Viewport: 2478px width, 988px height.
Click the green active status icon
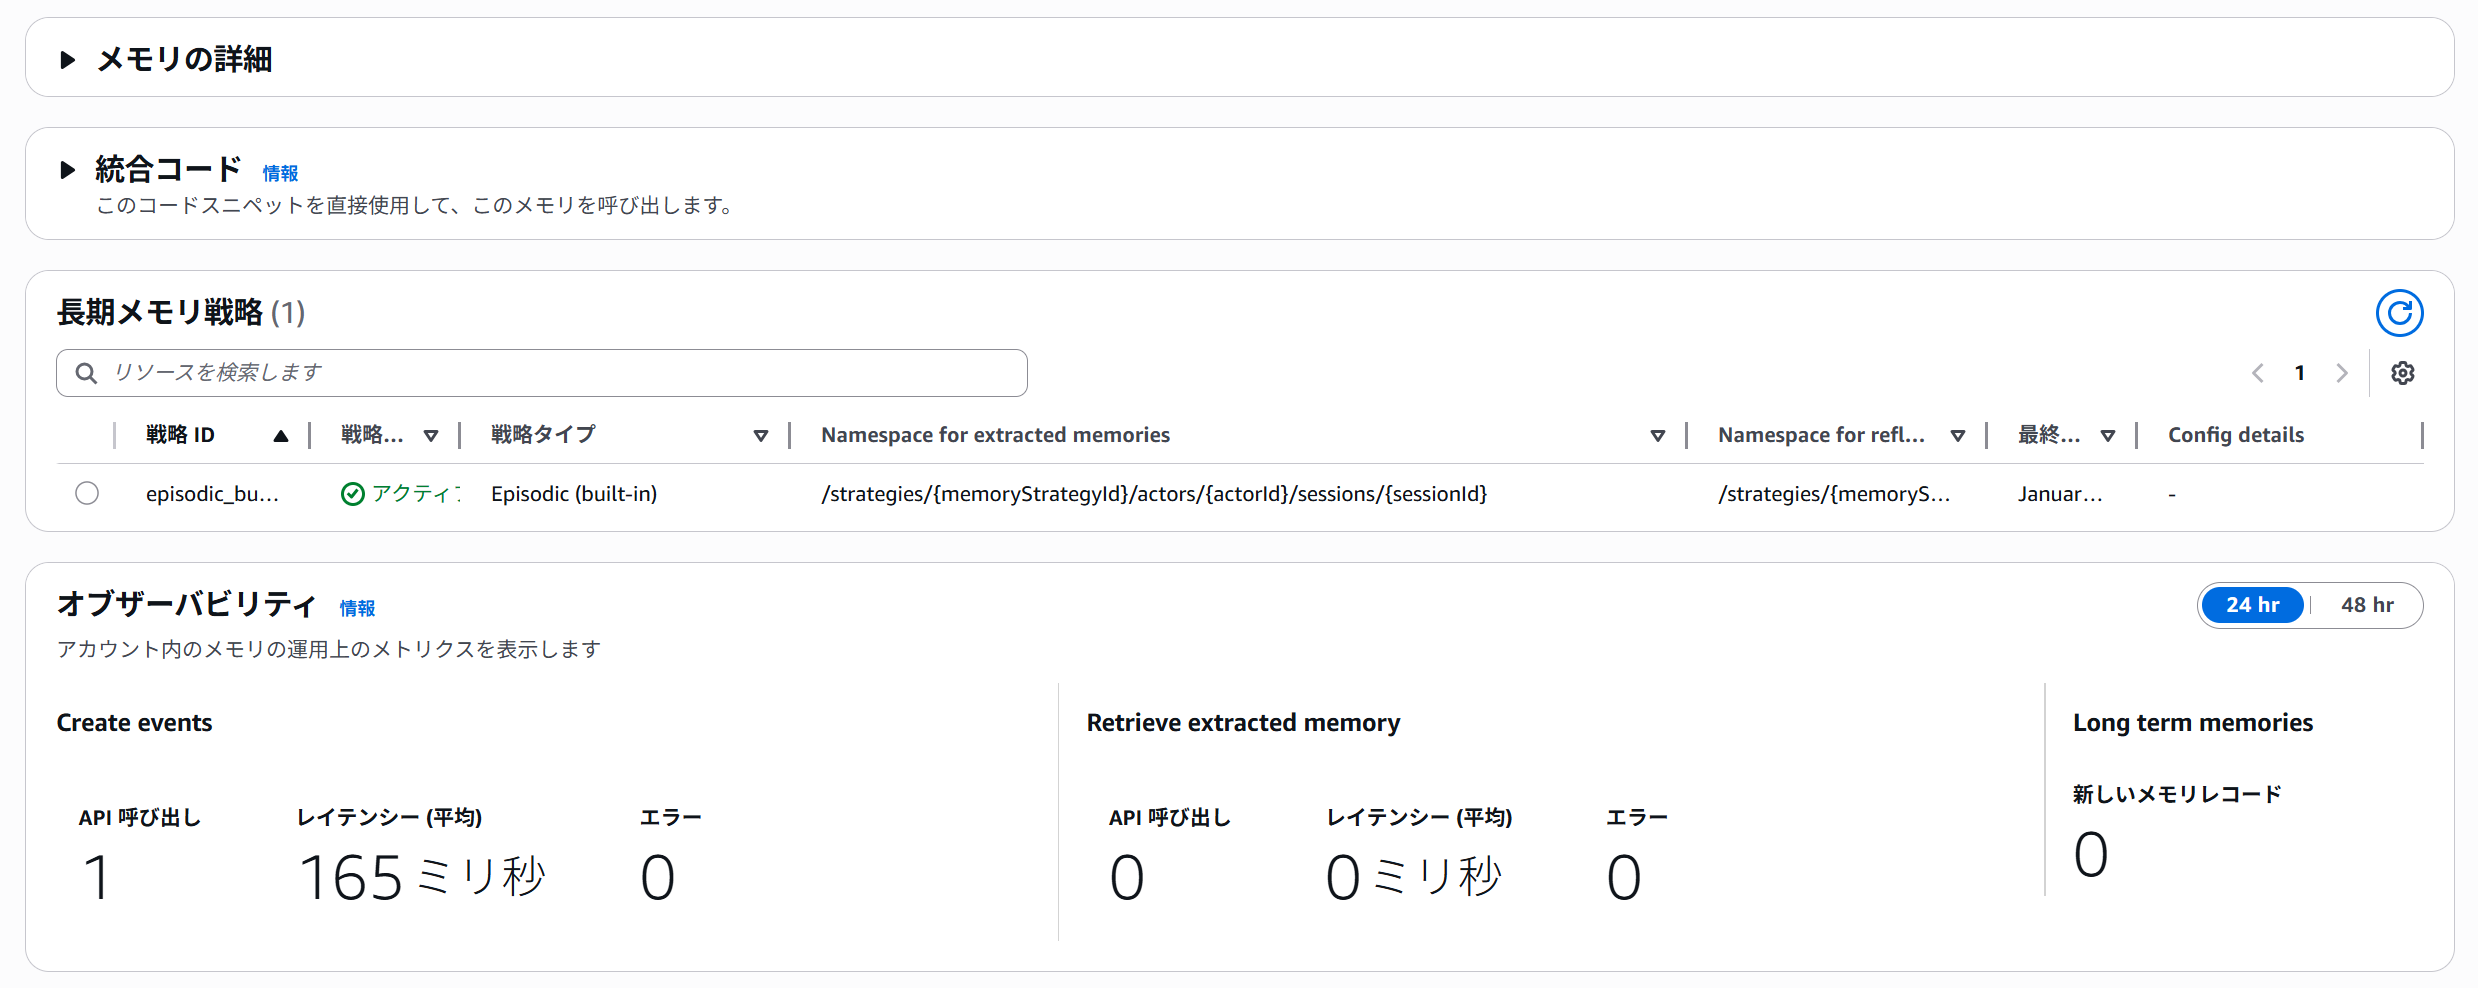352,494
